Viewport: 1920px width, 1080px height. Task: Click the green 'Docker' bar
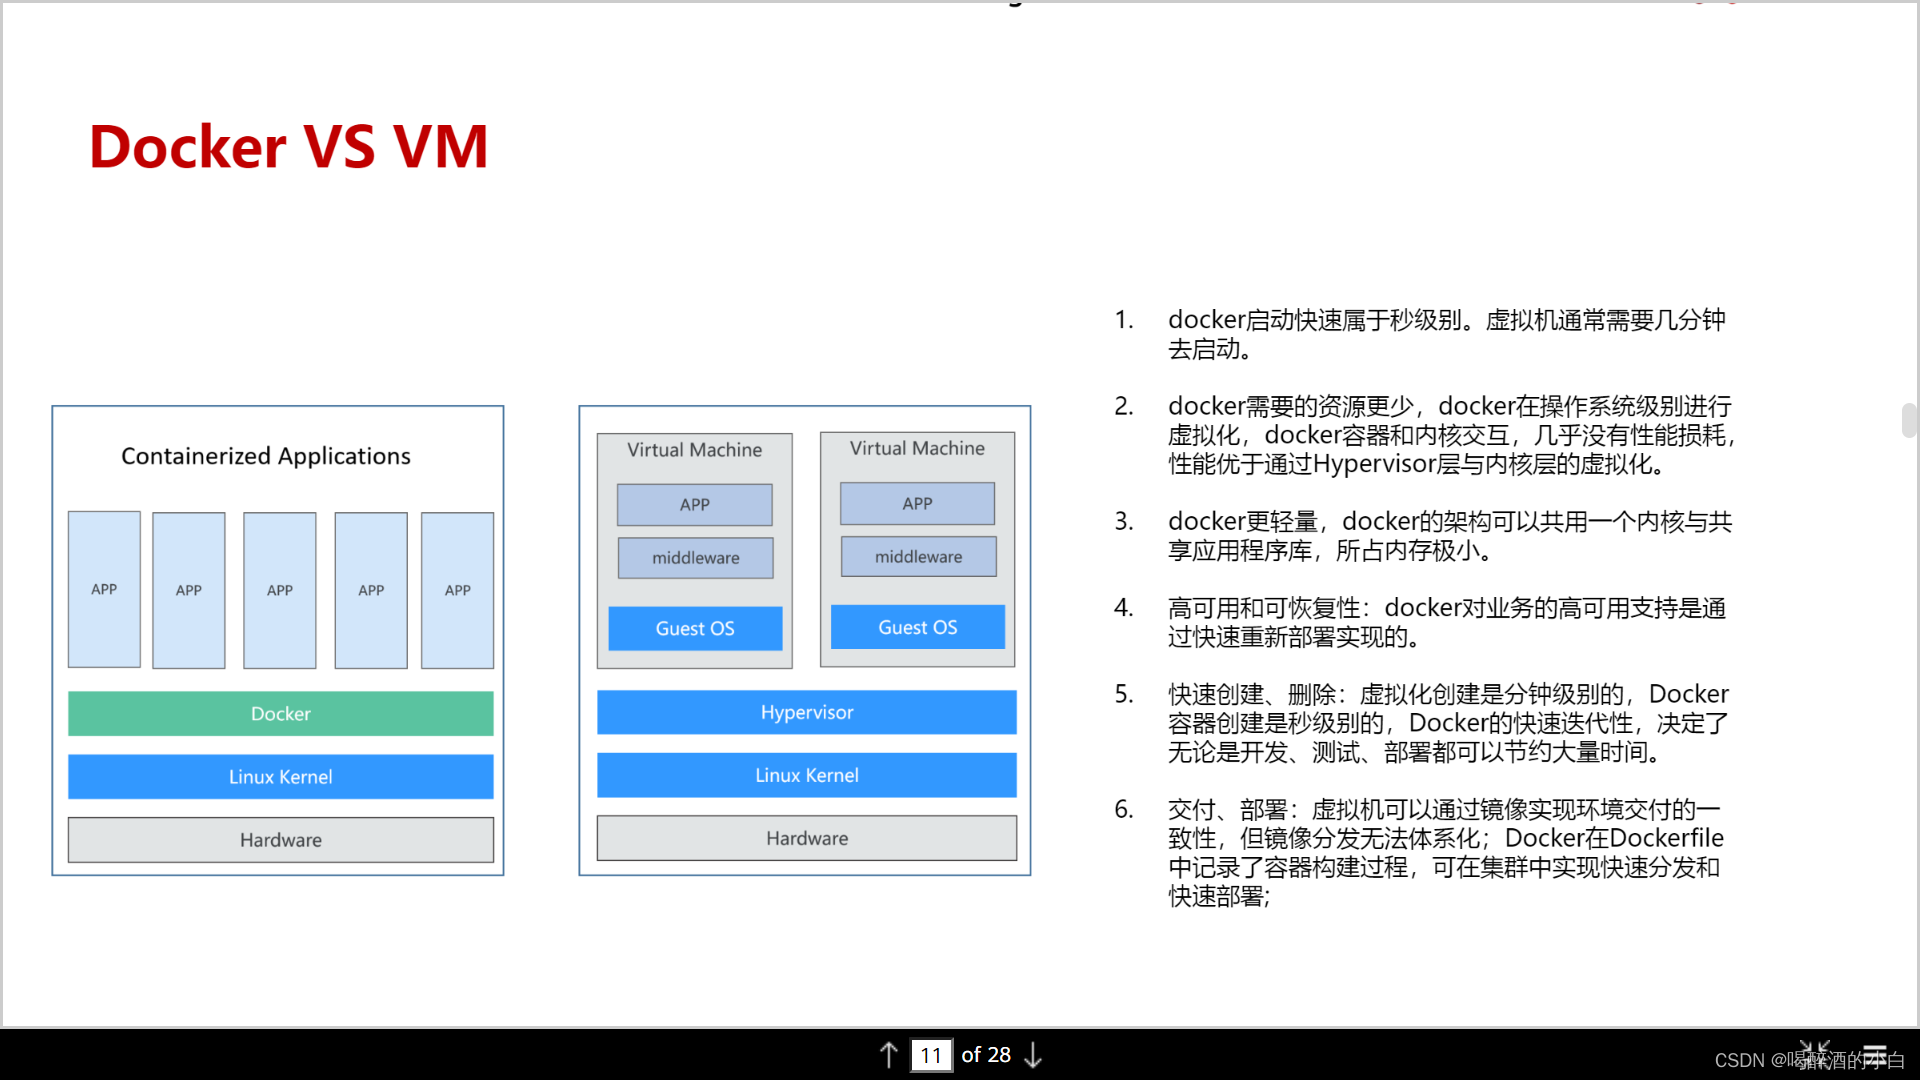tap(281, 714)
